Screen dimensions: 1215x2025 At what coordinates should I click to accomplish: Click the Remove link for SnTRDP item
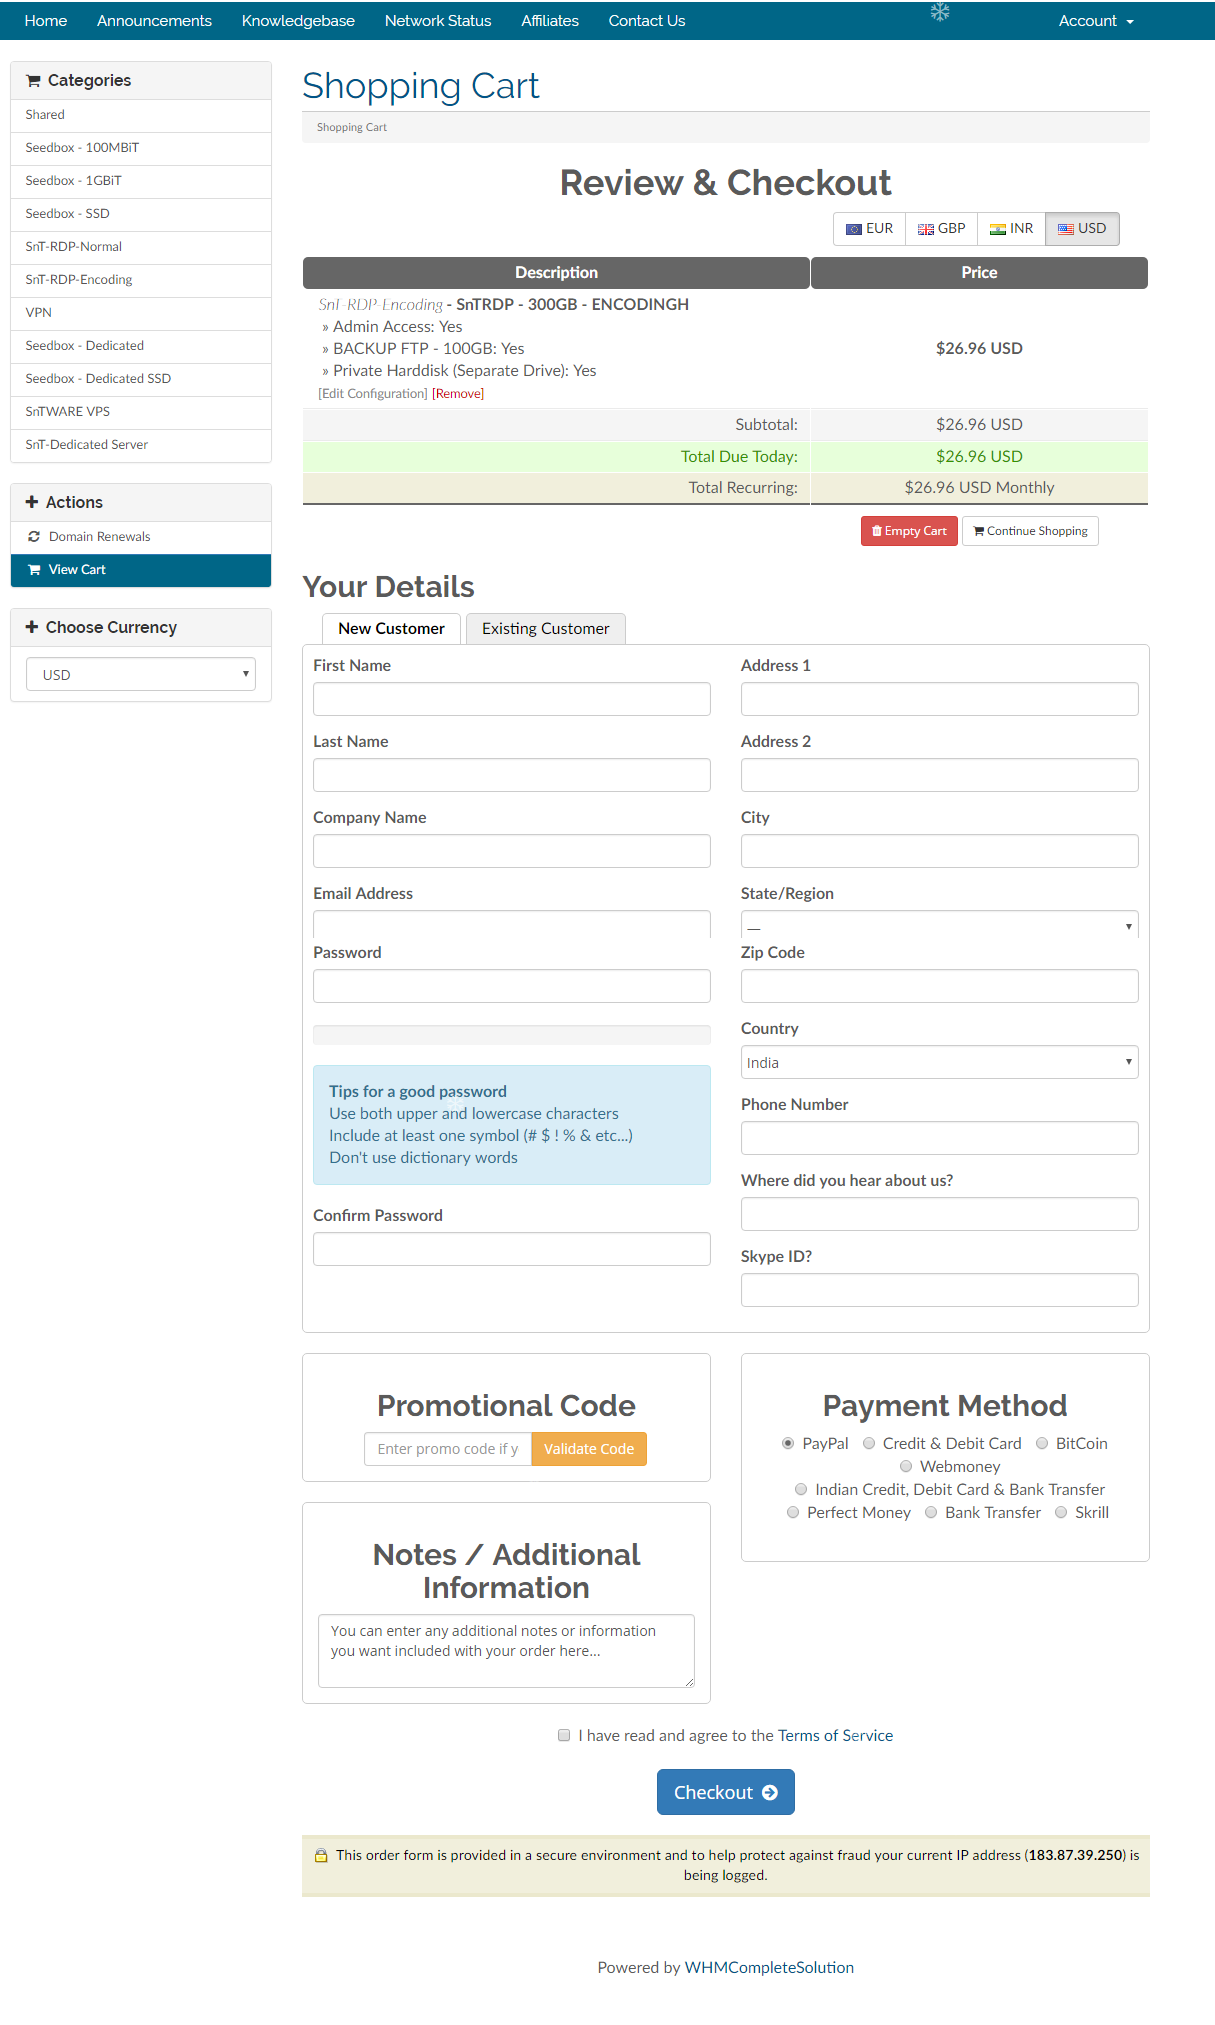(x=458, y=394)
